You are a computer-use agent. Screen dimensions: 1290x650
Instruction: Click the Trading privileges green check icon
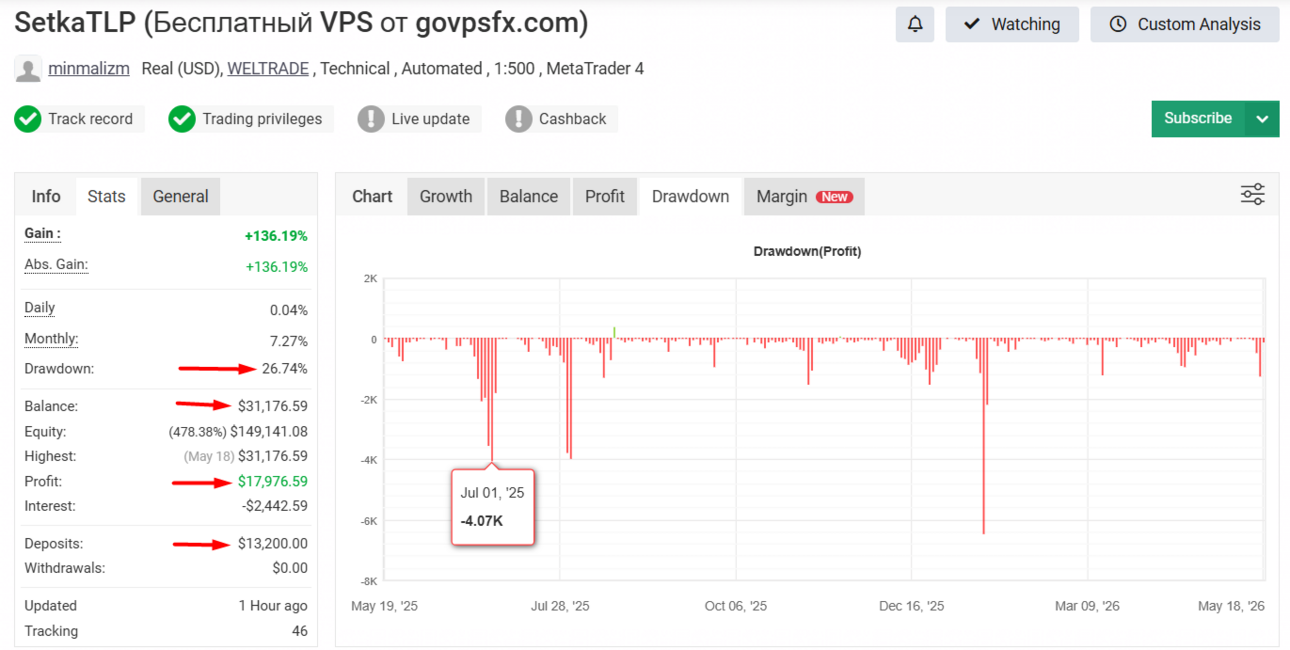pos(182,119)
